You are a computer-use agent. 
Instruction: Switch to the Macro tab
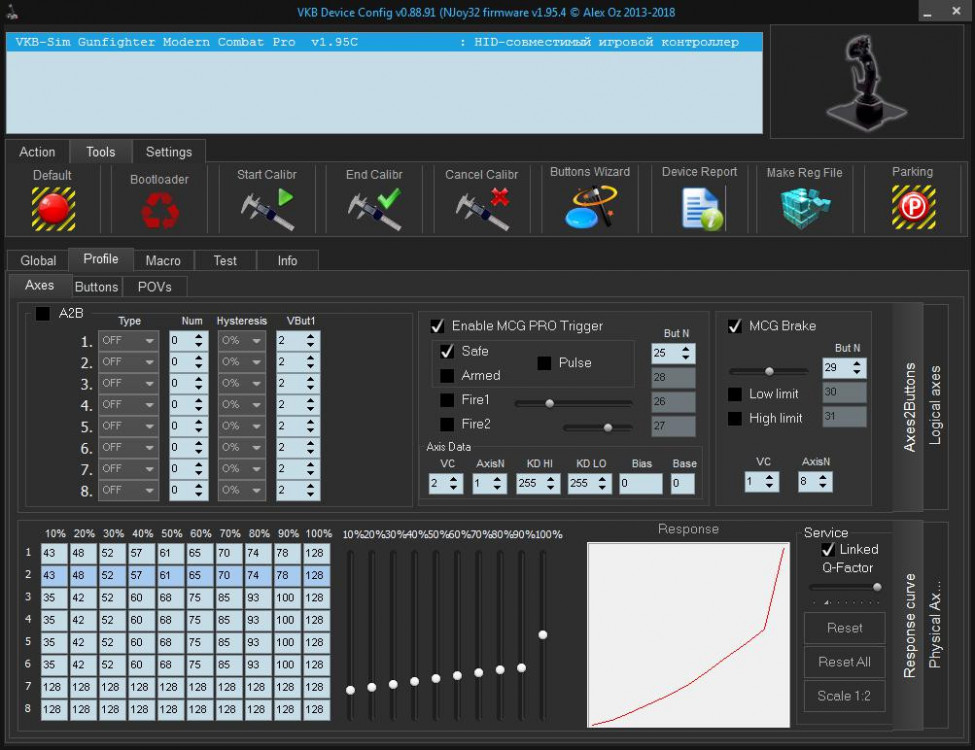coord(163,260)
